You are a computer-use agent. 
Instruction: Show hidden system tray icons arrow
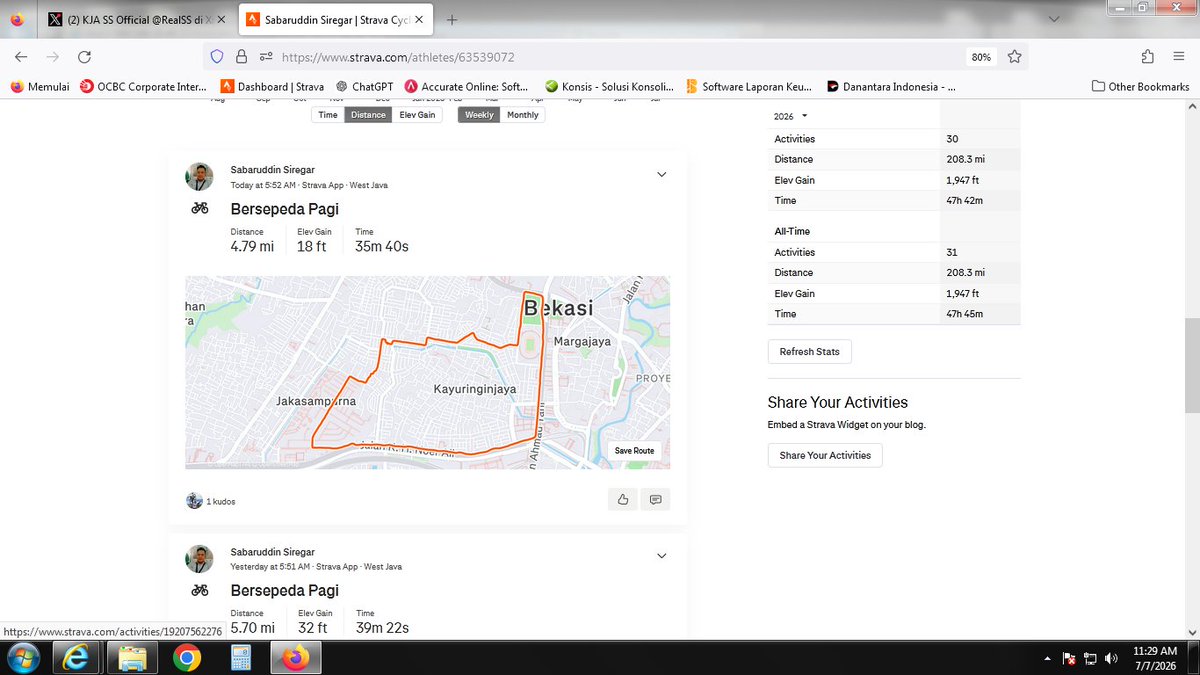click(x=1047, y=658)
